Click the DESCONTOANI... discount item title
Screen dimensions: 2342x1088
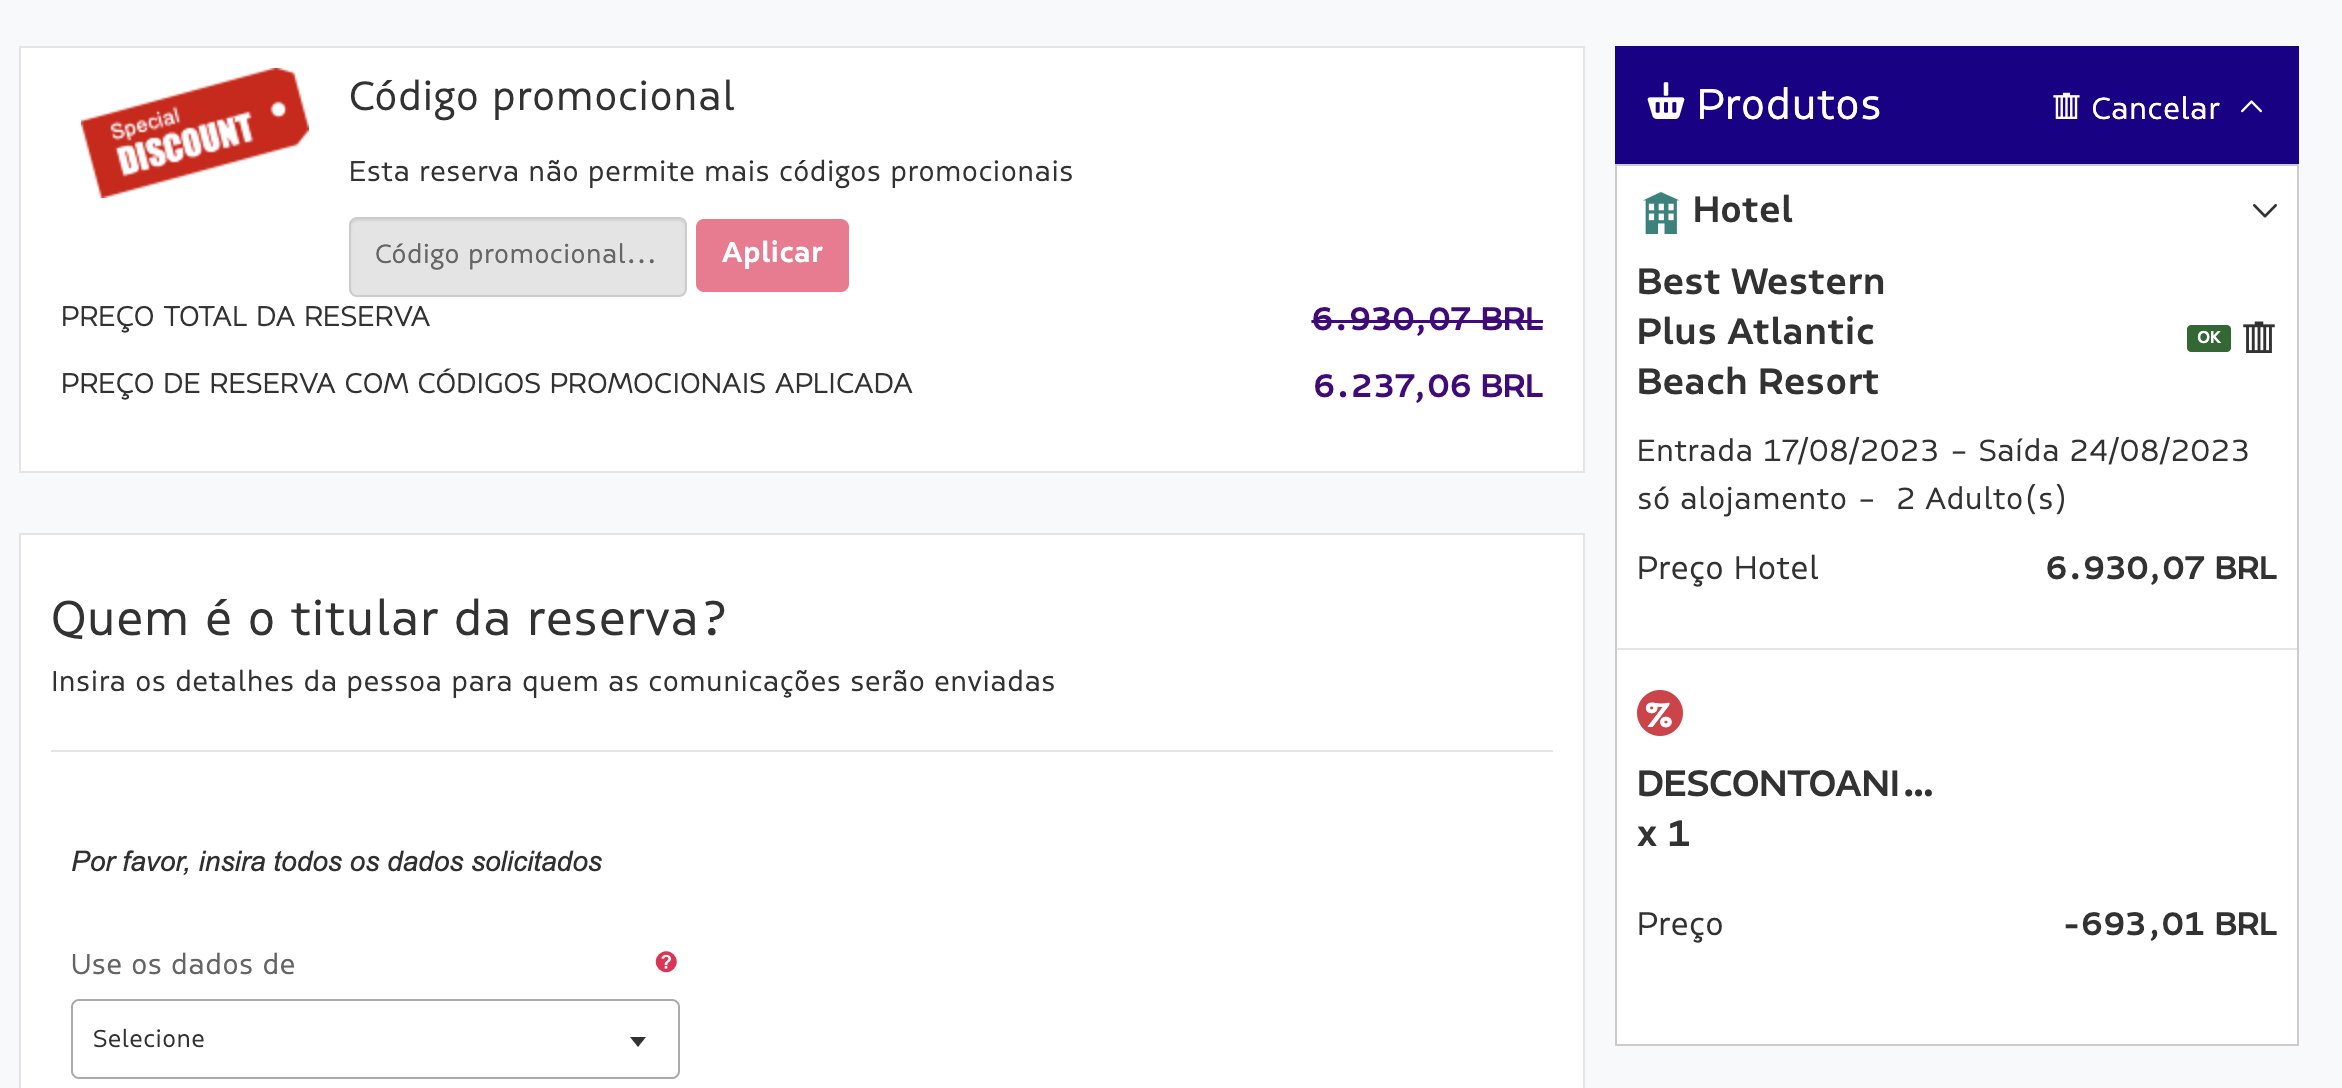tap(1785, 784)
